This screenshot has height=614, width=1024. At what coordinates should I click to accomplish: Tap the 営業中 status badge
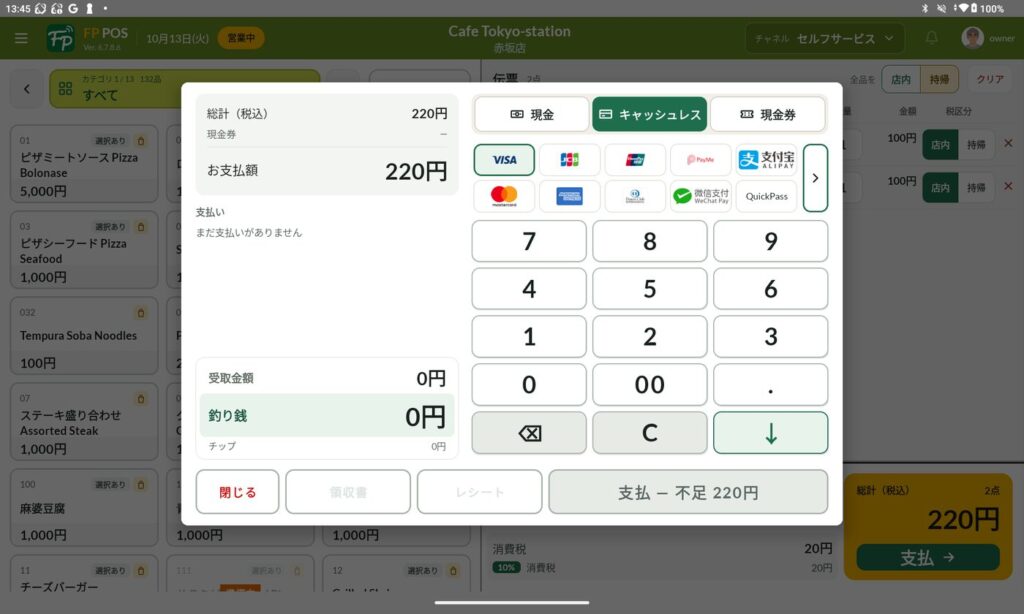(x=241, y=38)
